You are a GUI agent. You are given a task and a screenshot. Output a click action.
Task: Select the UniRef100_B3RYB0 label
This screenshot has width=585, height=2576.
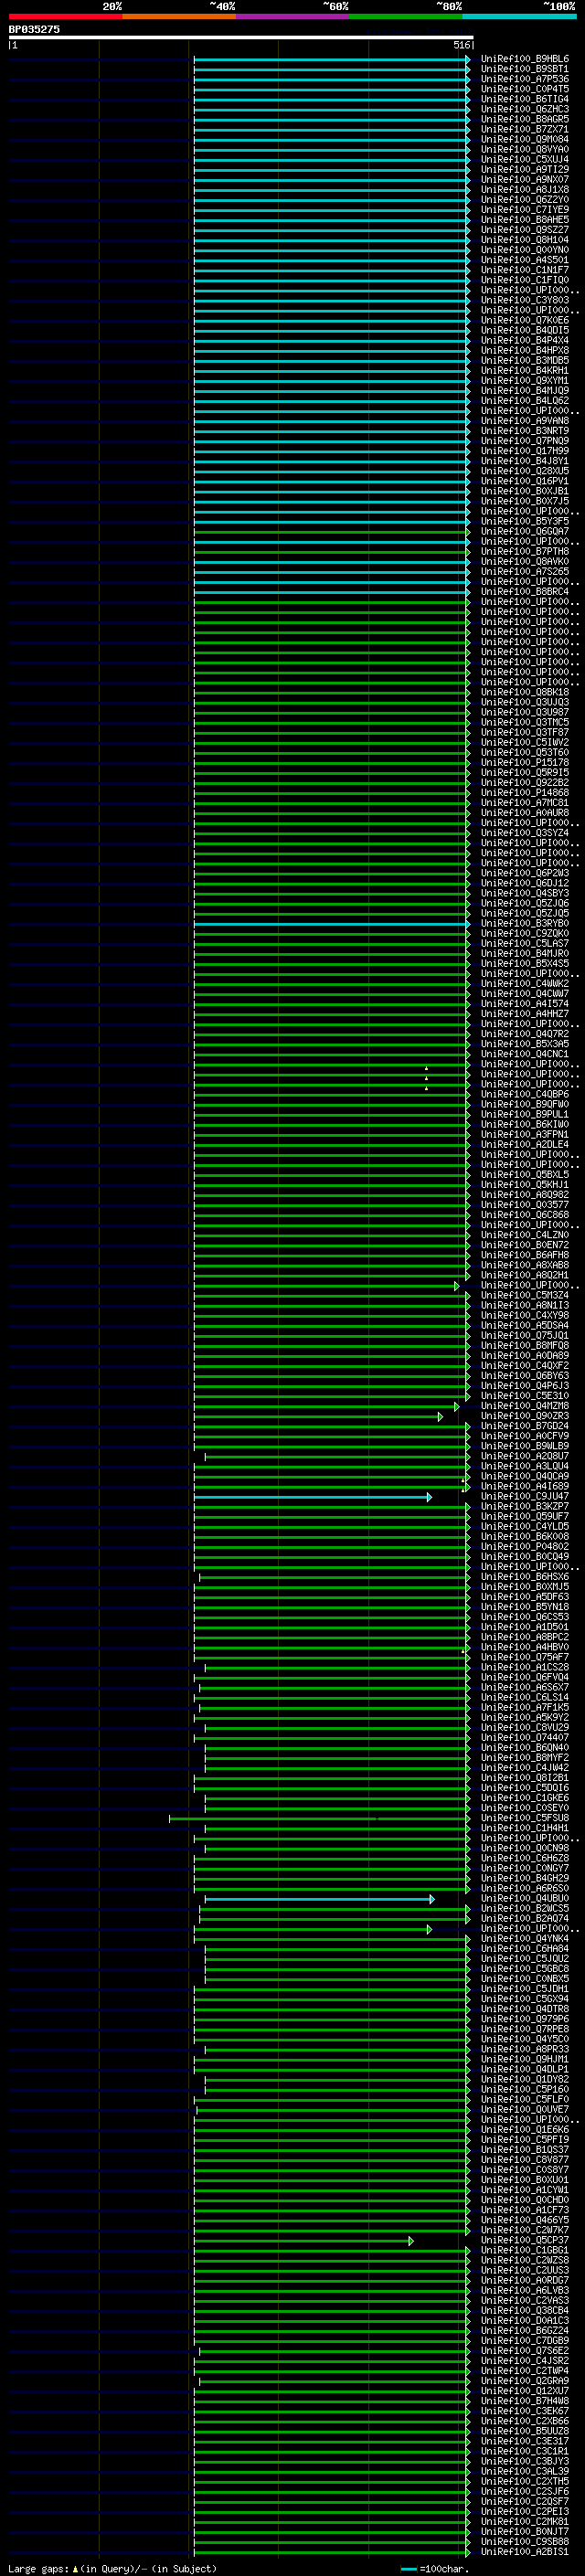525,923
